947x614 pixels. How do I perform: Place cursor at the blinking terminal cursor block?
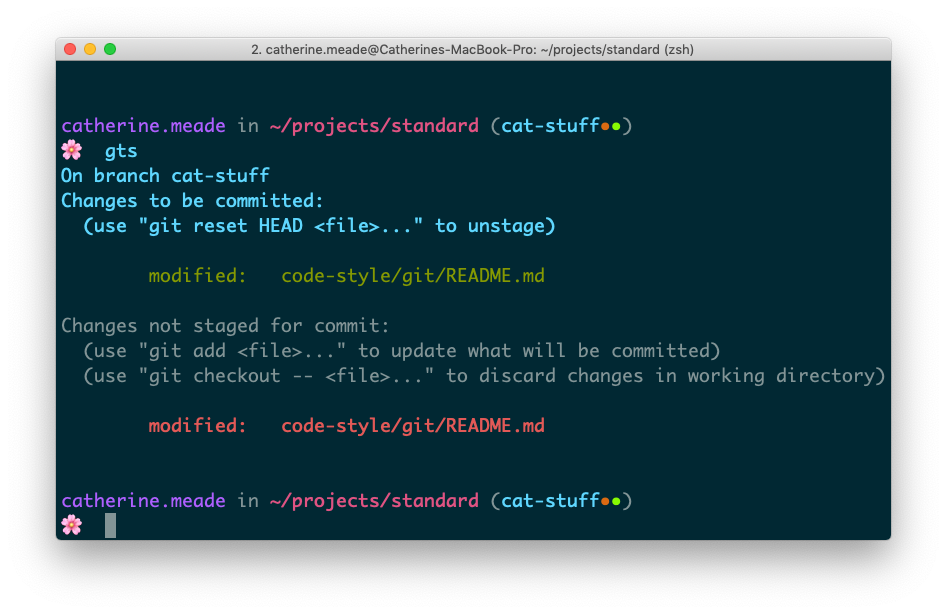coord(108,524)
